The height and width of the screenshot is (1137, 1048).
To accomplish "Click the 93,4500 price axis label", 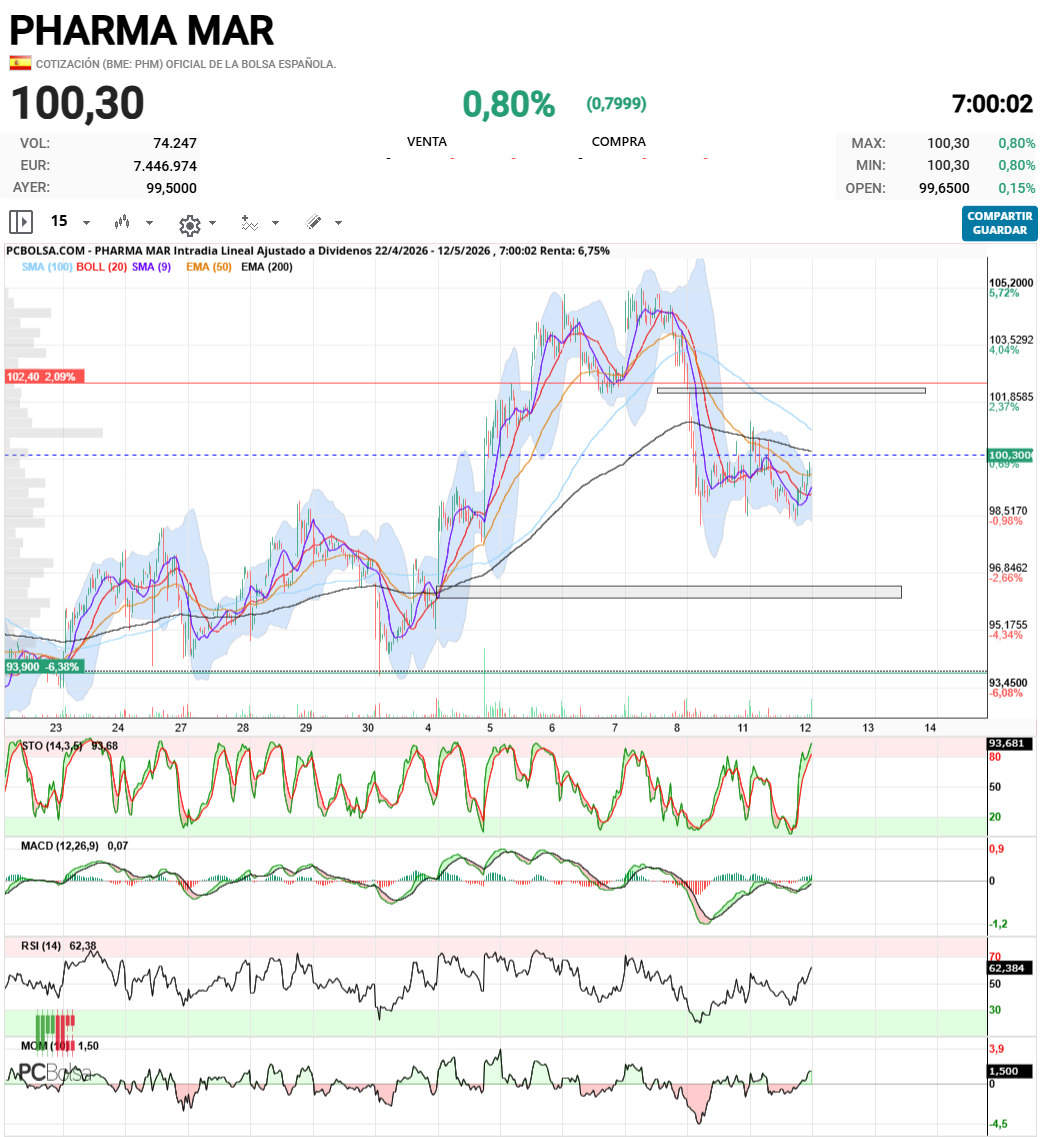I will click(x=1008, y=682).
